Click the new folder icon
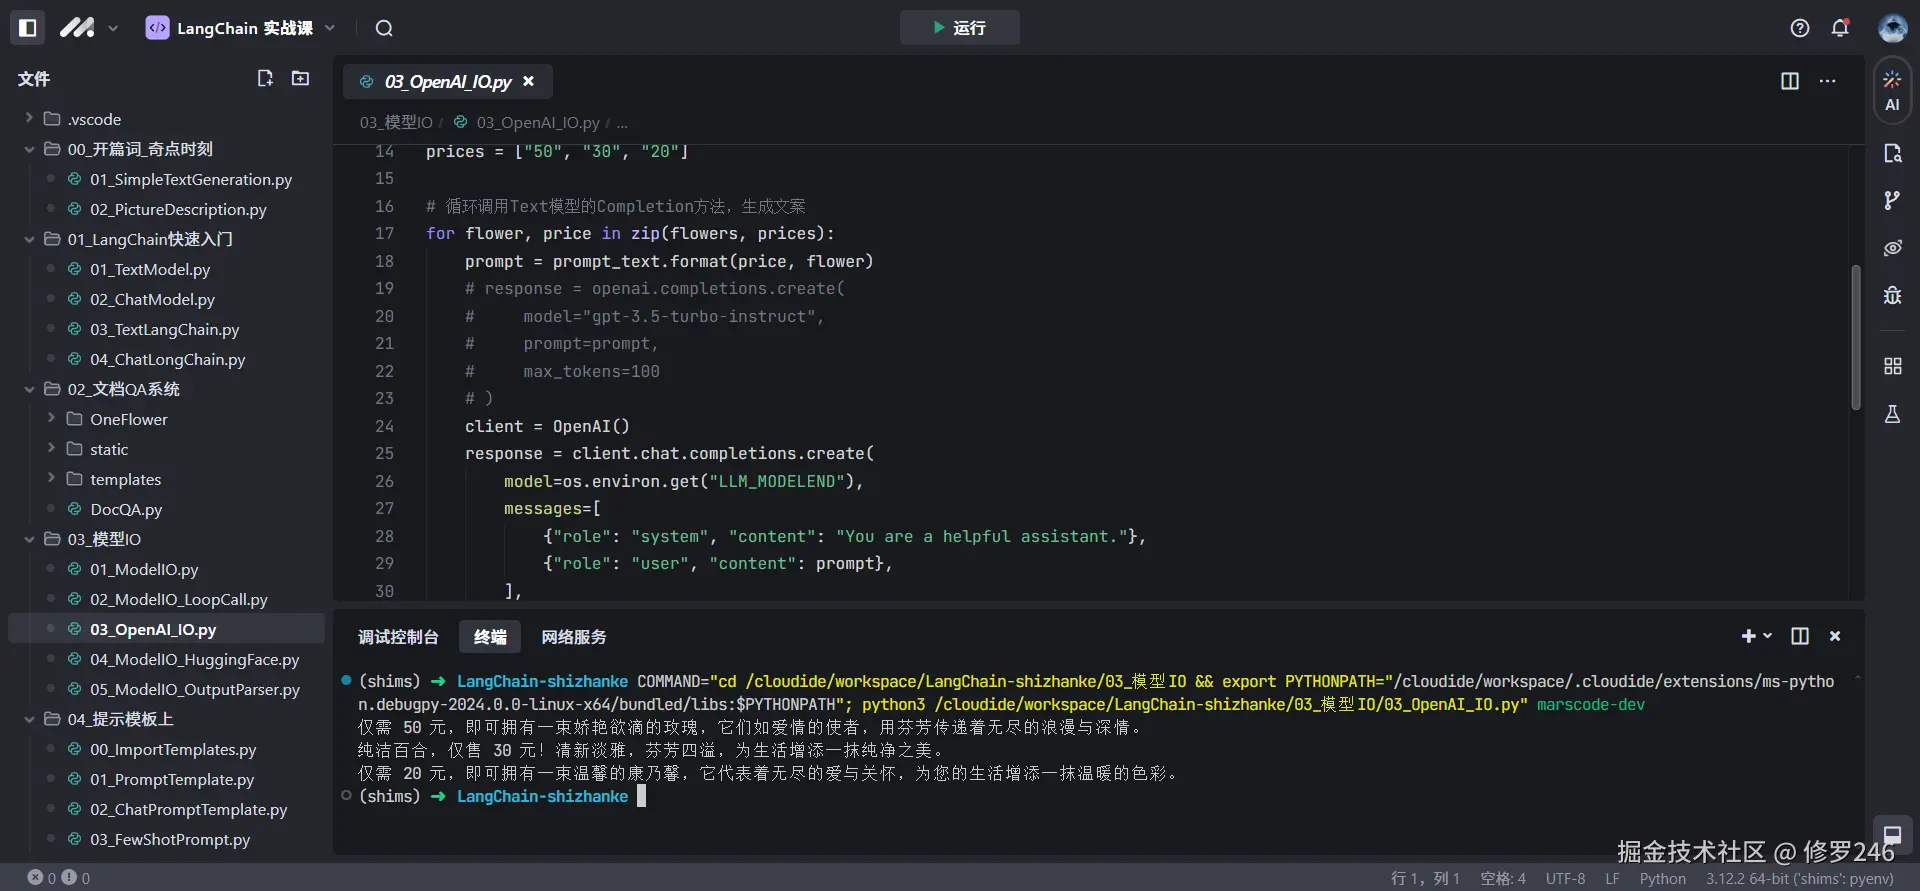1920x891 pixels. tap(300, 78)
